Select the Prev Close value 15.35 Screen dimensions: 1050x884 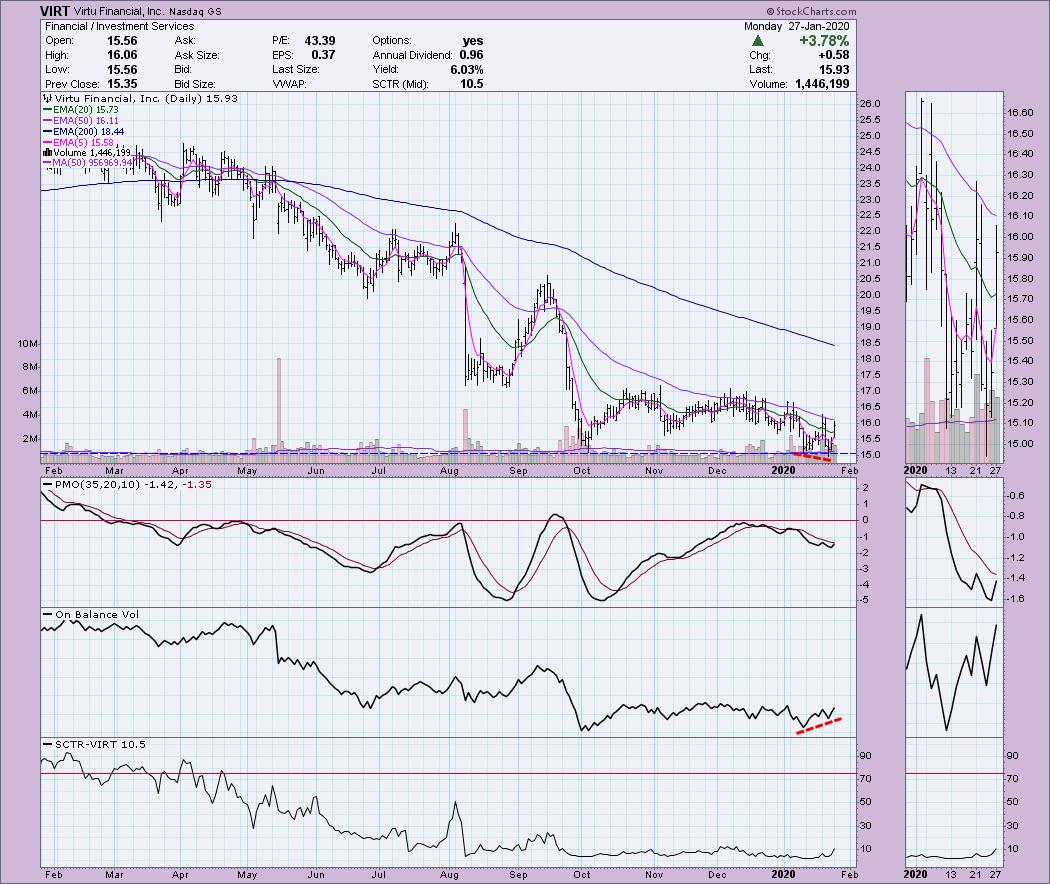point(122,84)
